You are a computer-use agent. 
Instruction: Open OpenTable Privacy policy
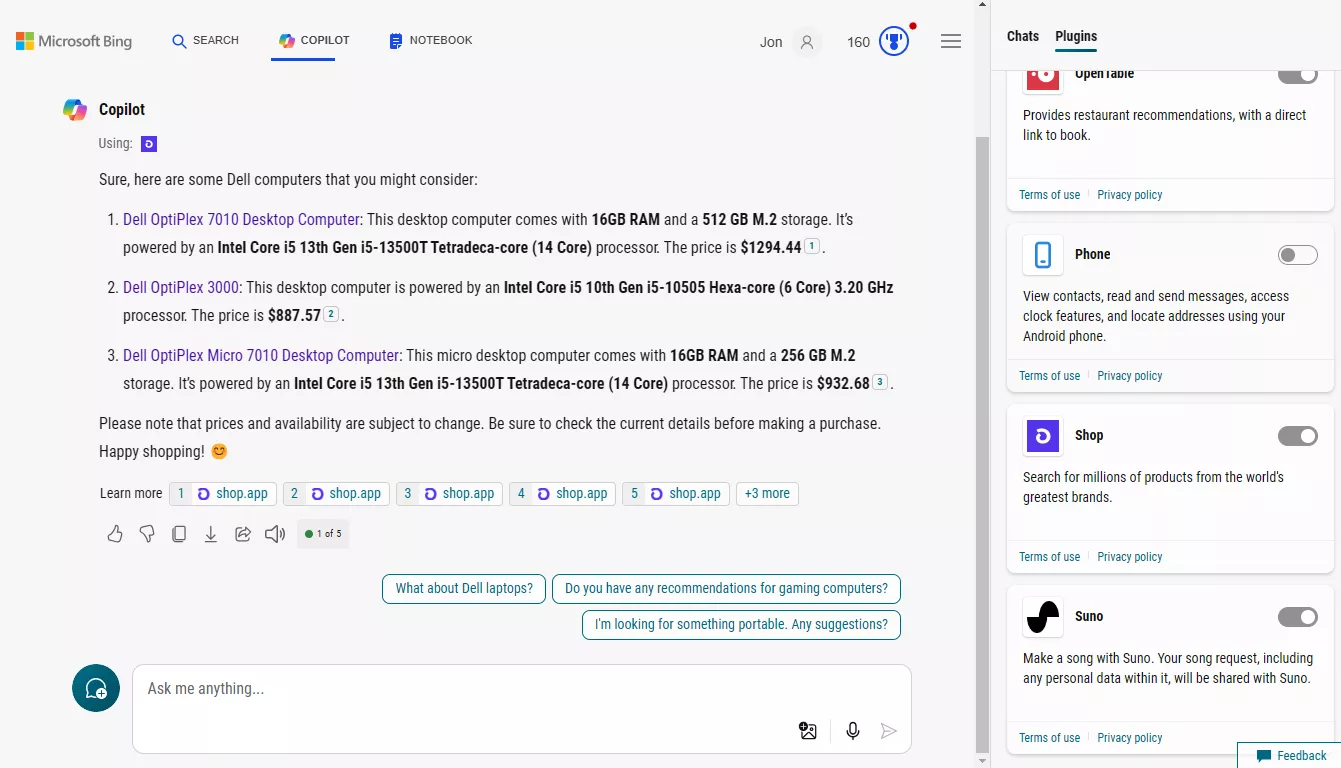click(x=1129, y=195)
